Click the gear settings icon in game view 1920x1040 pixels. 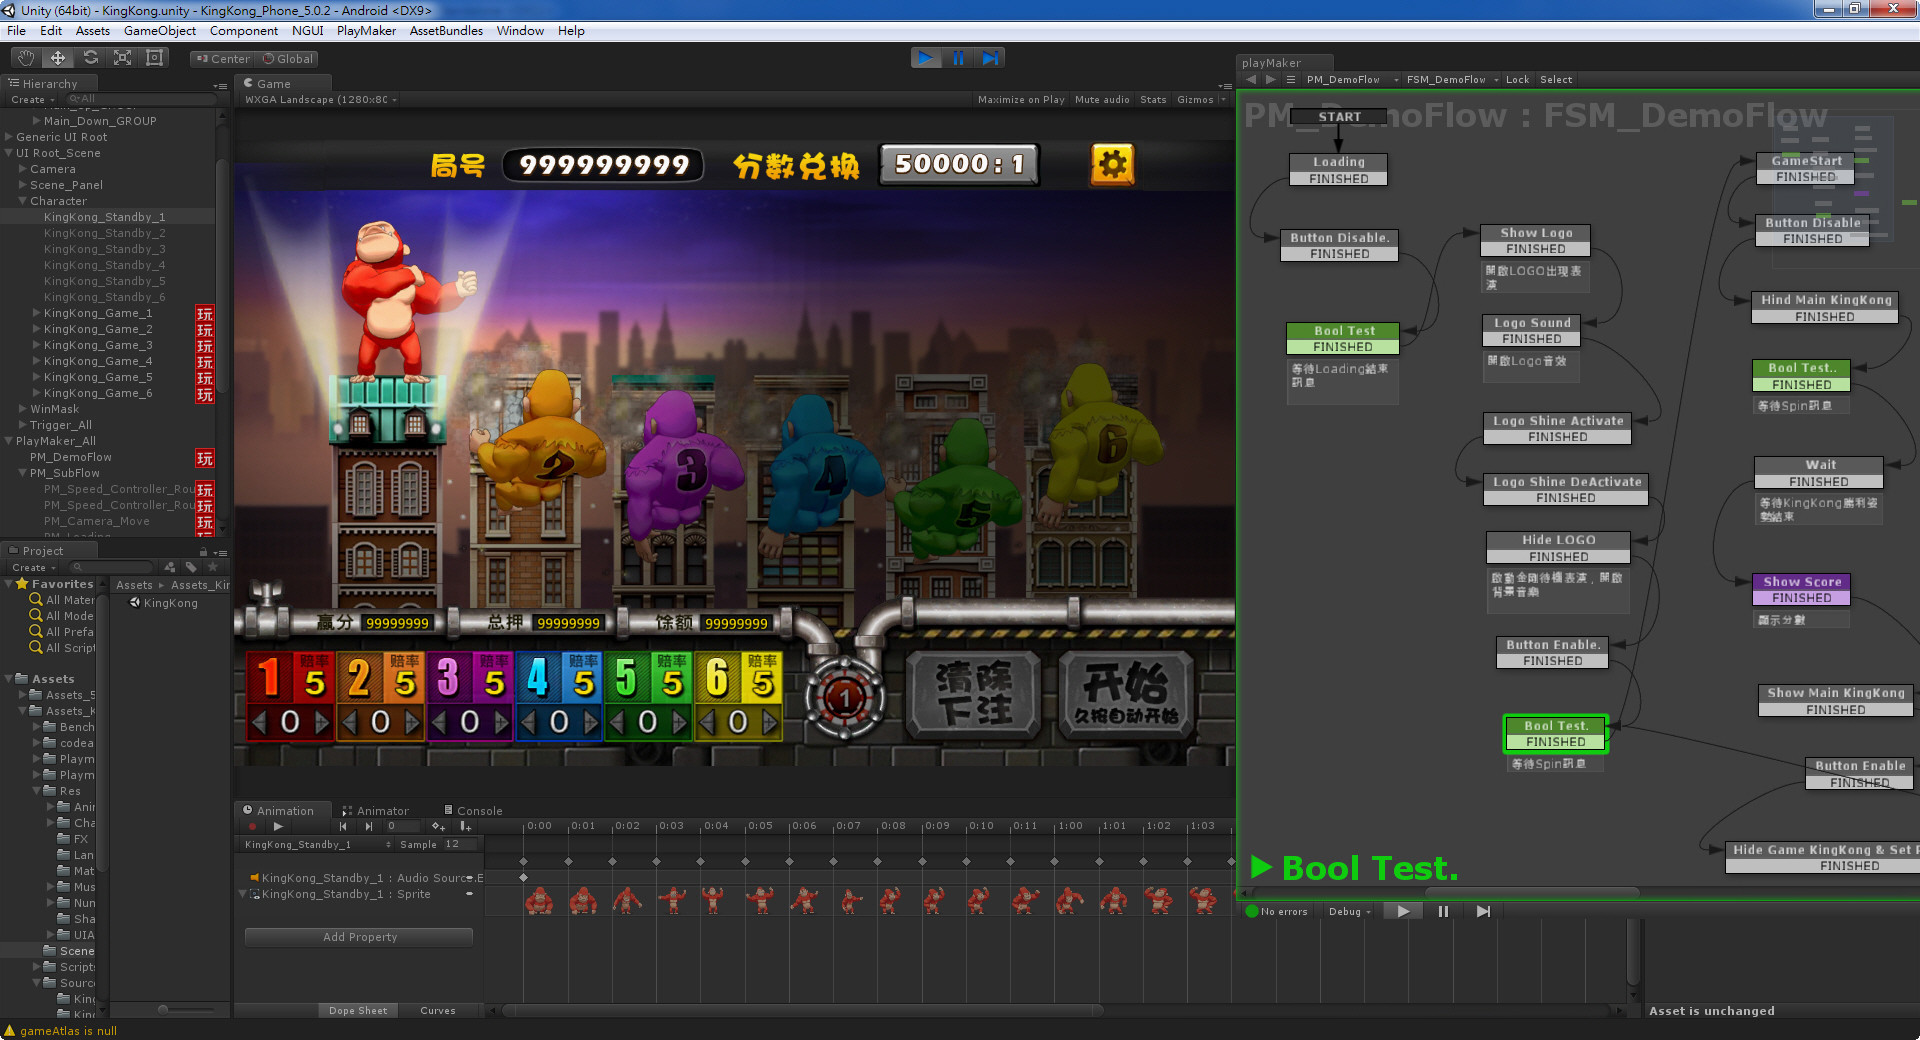click(1112, 164)
